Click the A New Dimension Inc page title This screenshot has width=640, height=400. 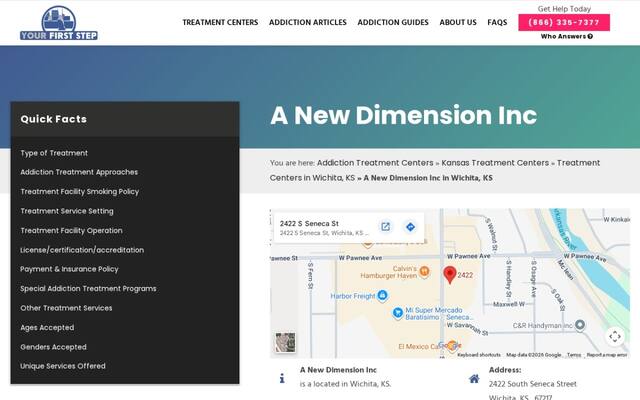(403, 115)
